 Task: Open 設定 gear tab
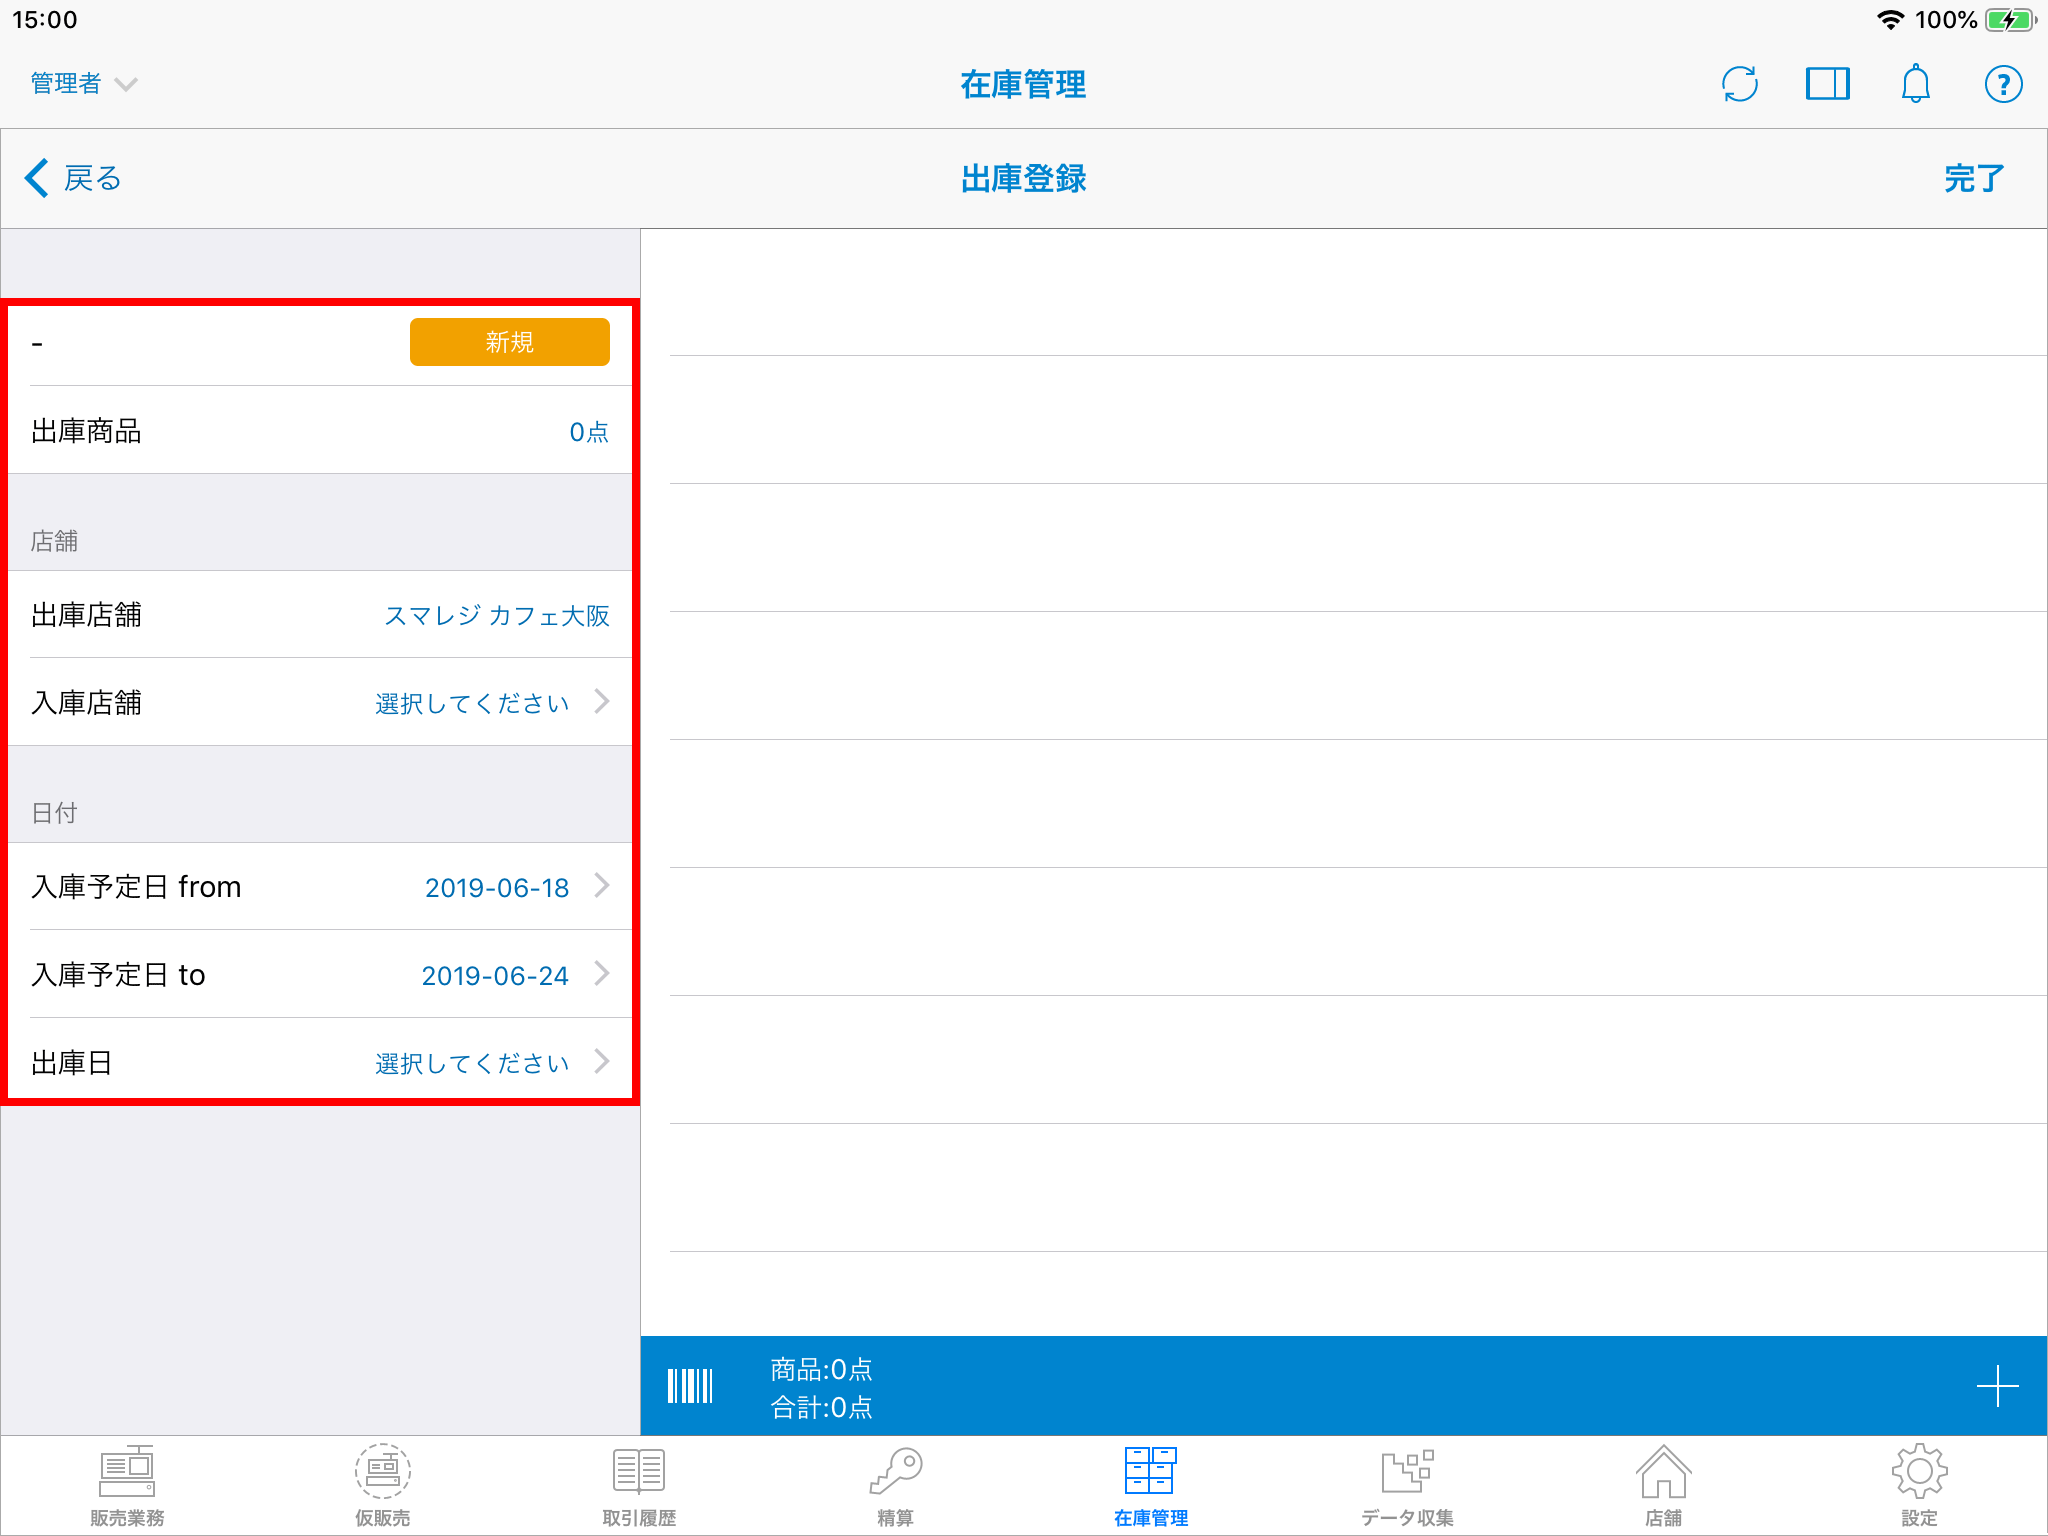point(1919,1486)
